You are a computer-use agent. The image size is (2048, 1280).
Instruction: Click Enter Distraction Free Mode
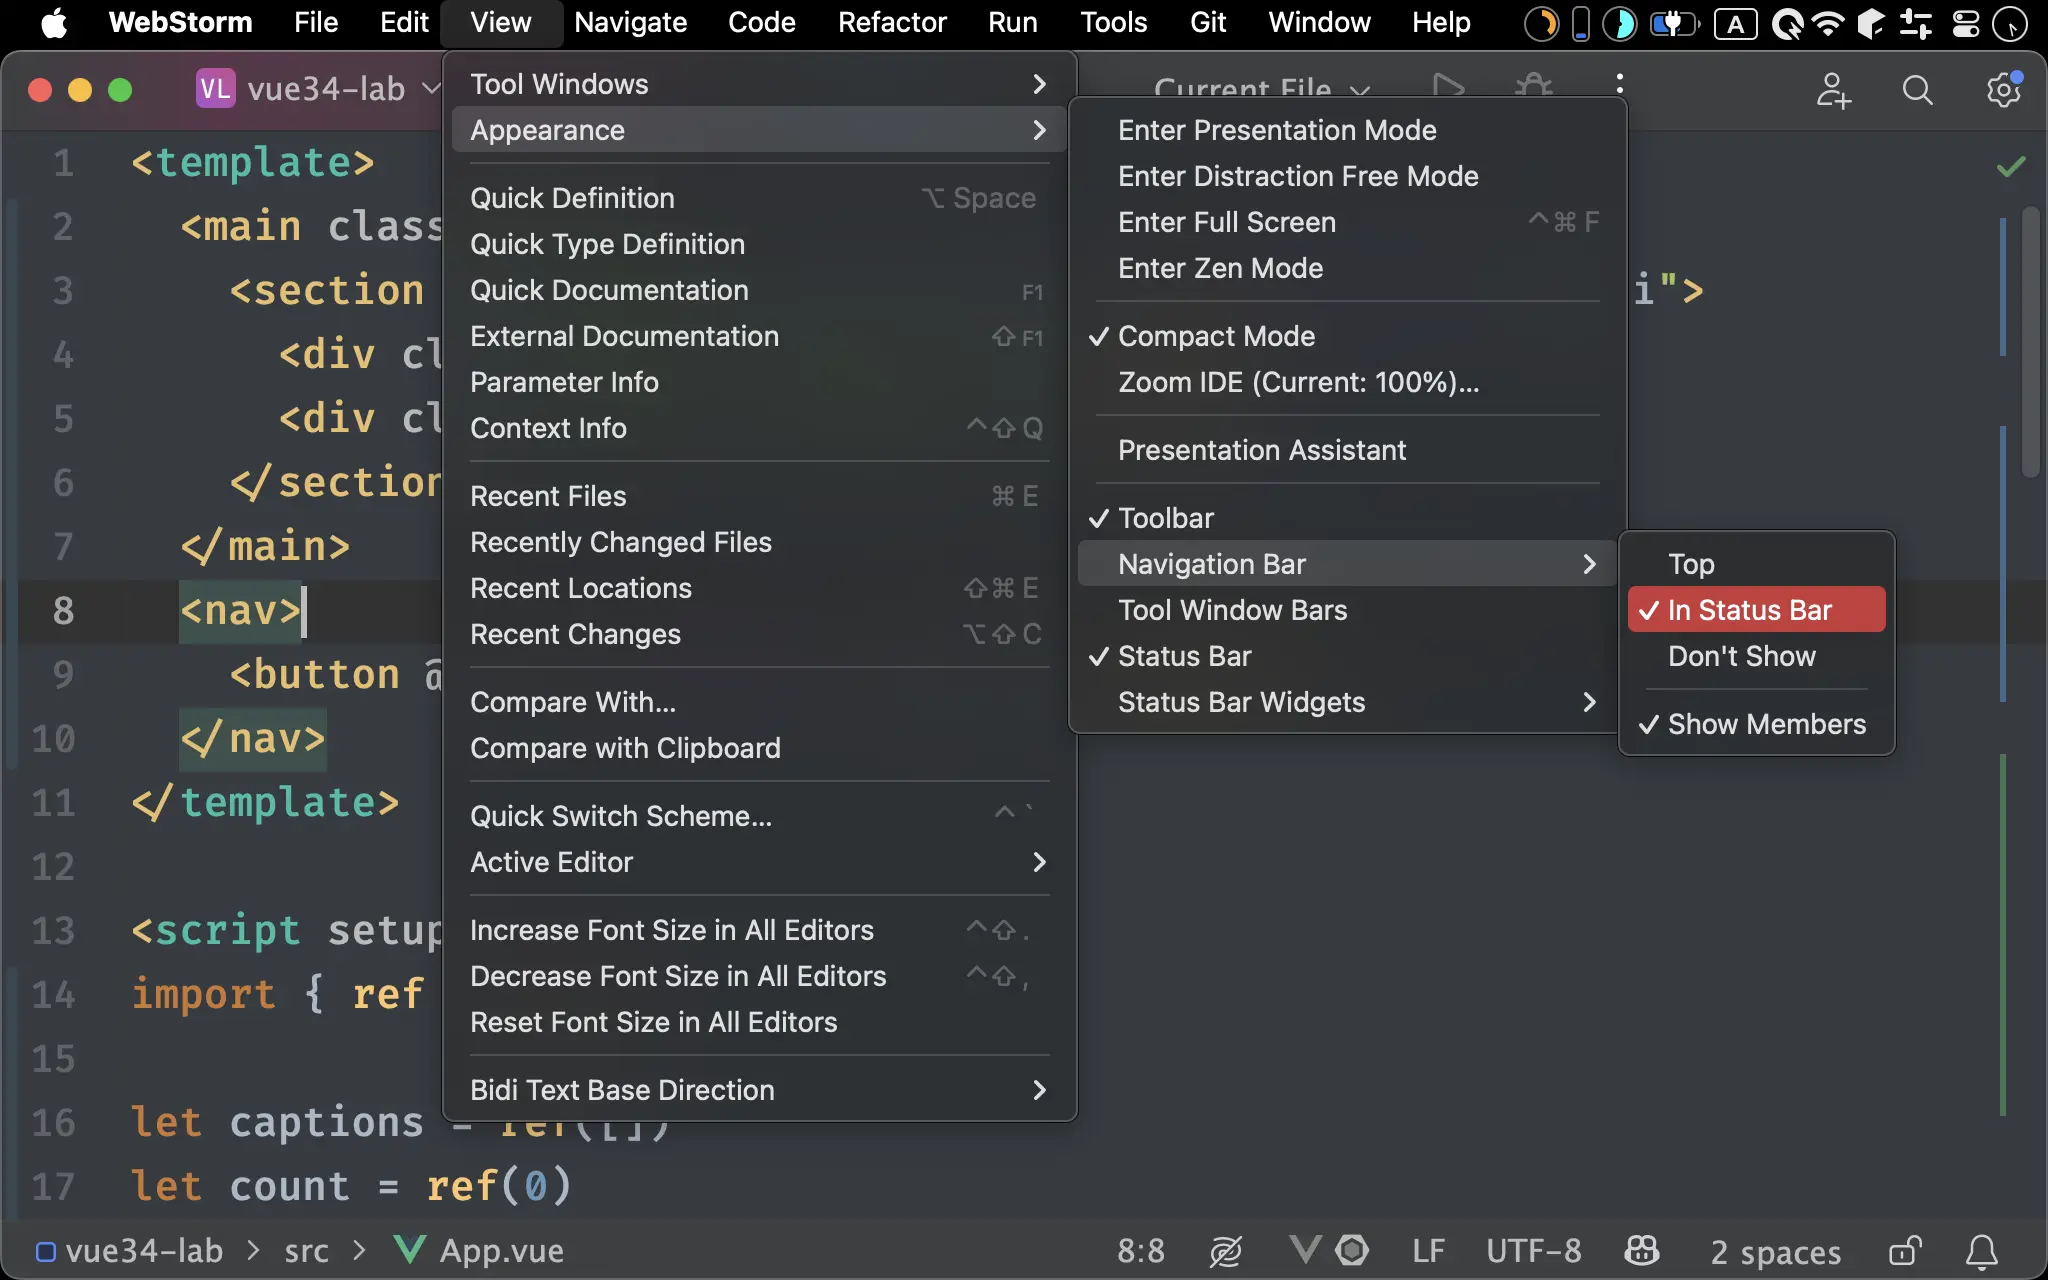click(x=1348, y=176)
